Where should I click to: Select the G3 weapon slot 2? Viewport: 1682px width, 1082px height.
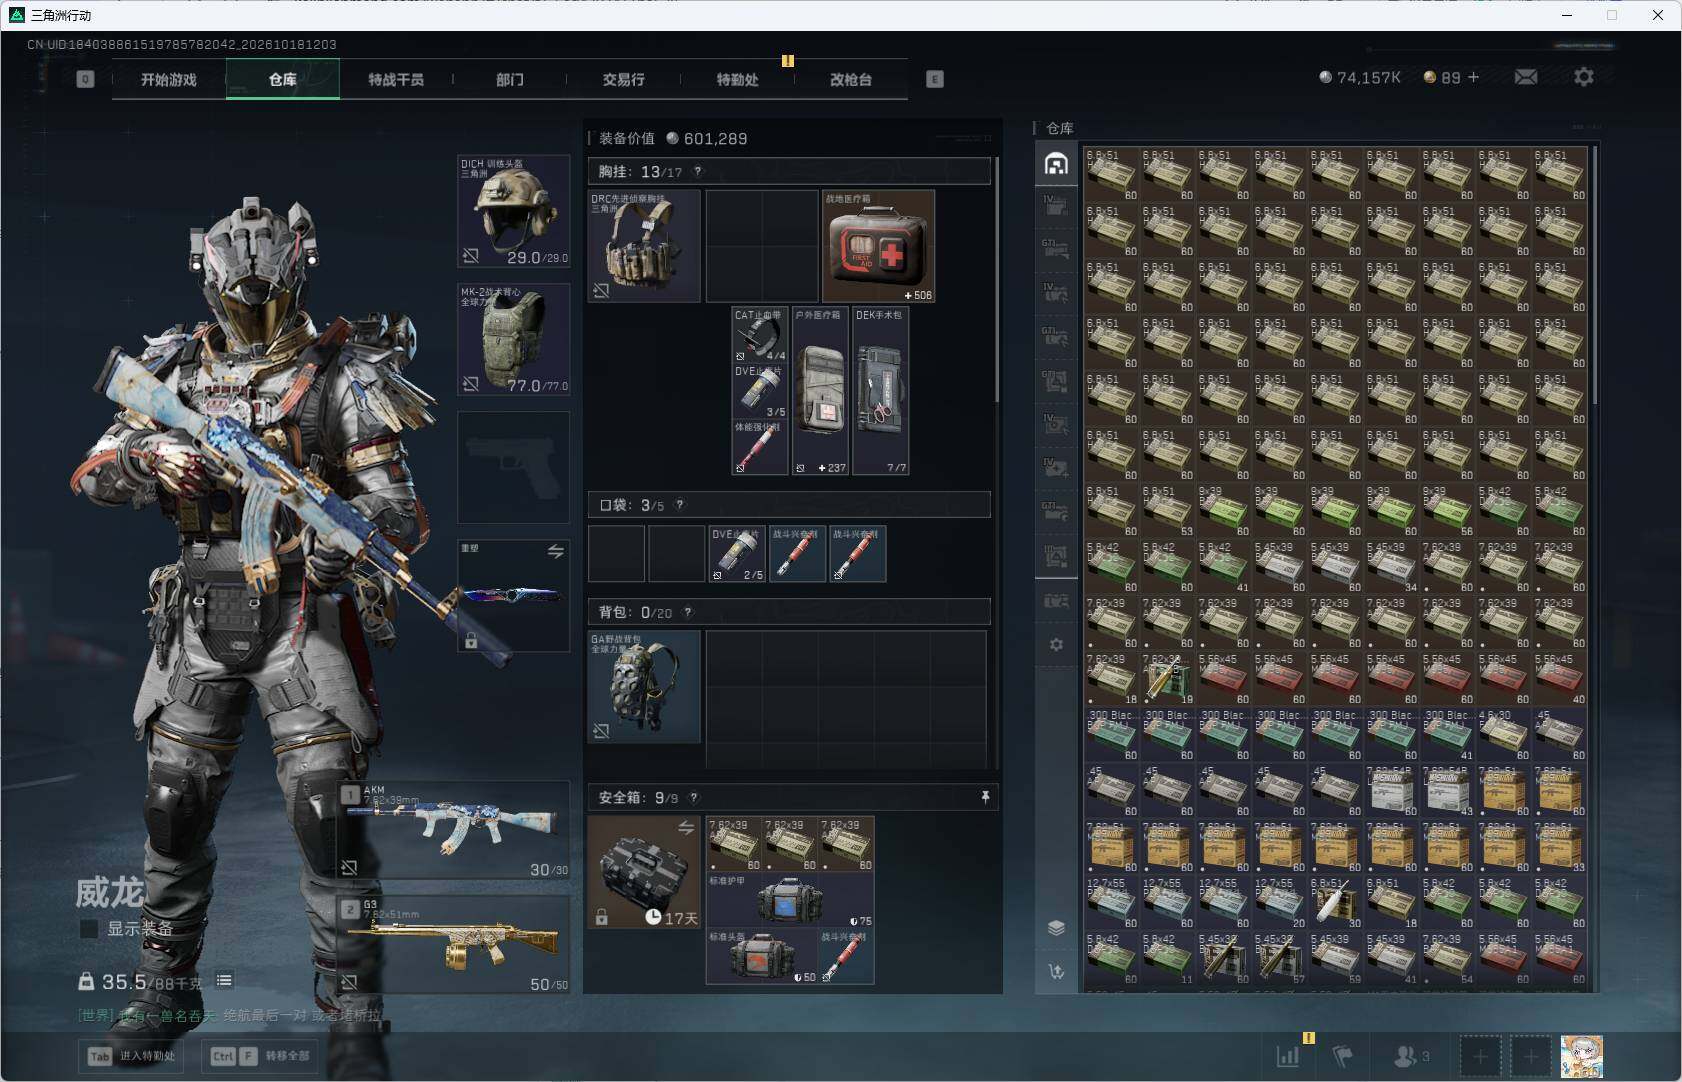click(x=456, y=944)
